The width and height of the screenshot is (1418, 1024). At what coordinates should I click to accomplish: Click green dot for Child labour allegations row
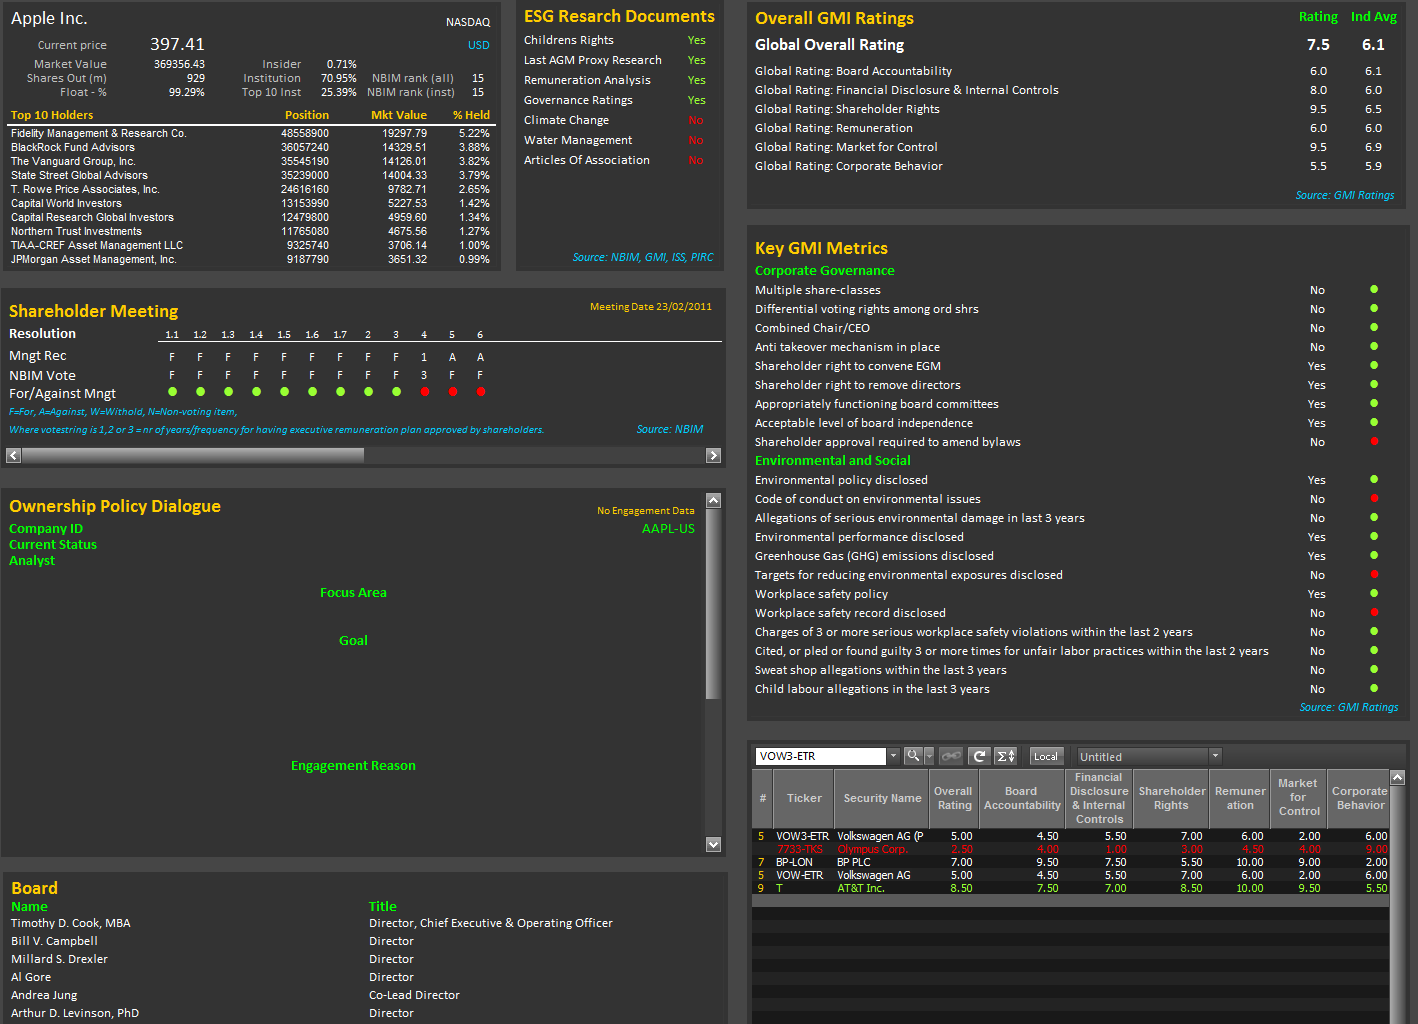1374,688
